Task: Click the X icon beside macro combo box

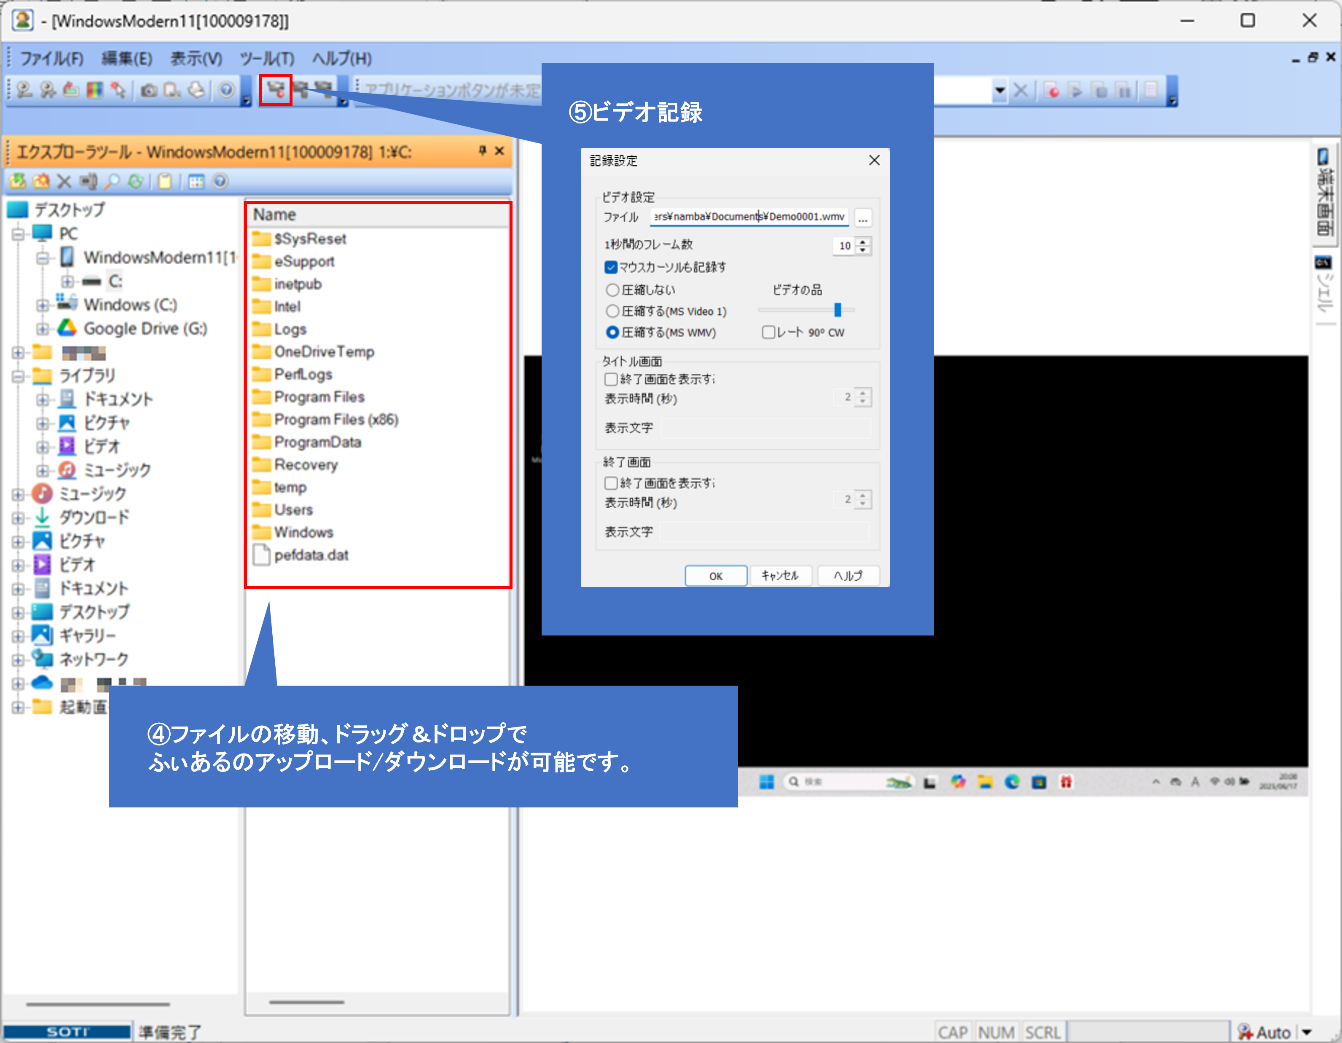Action: click(1020, 91)
